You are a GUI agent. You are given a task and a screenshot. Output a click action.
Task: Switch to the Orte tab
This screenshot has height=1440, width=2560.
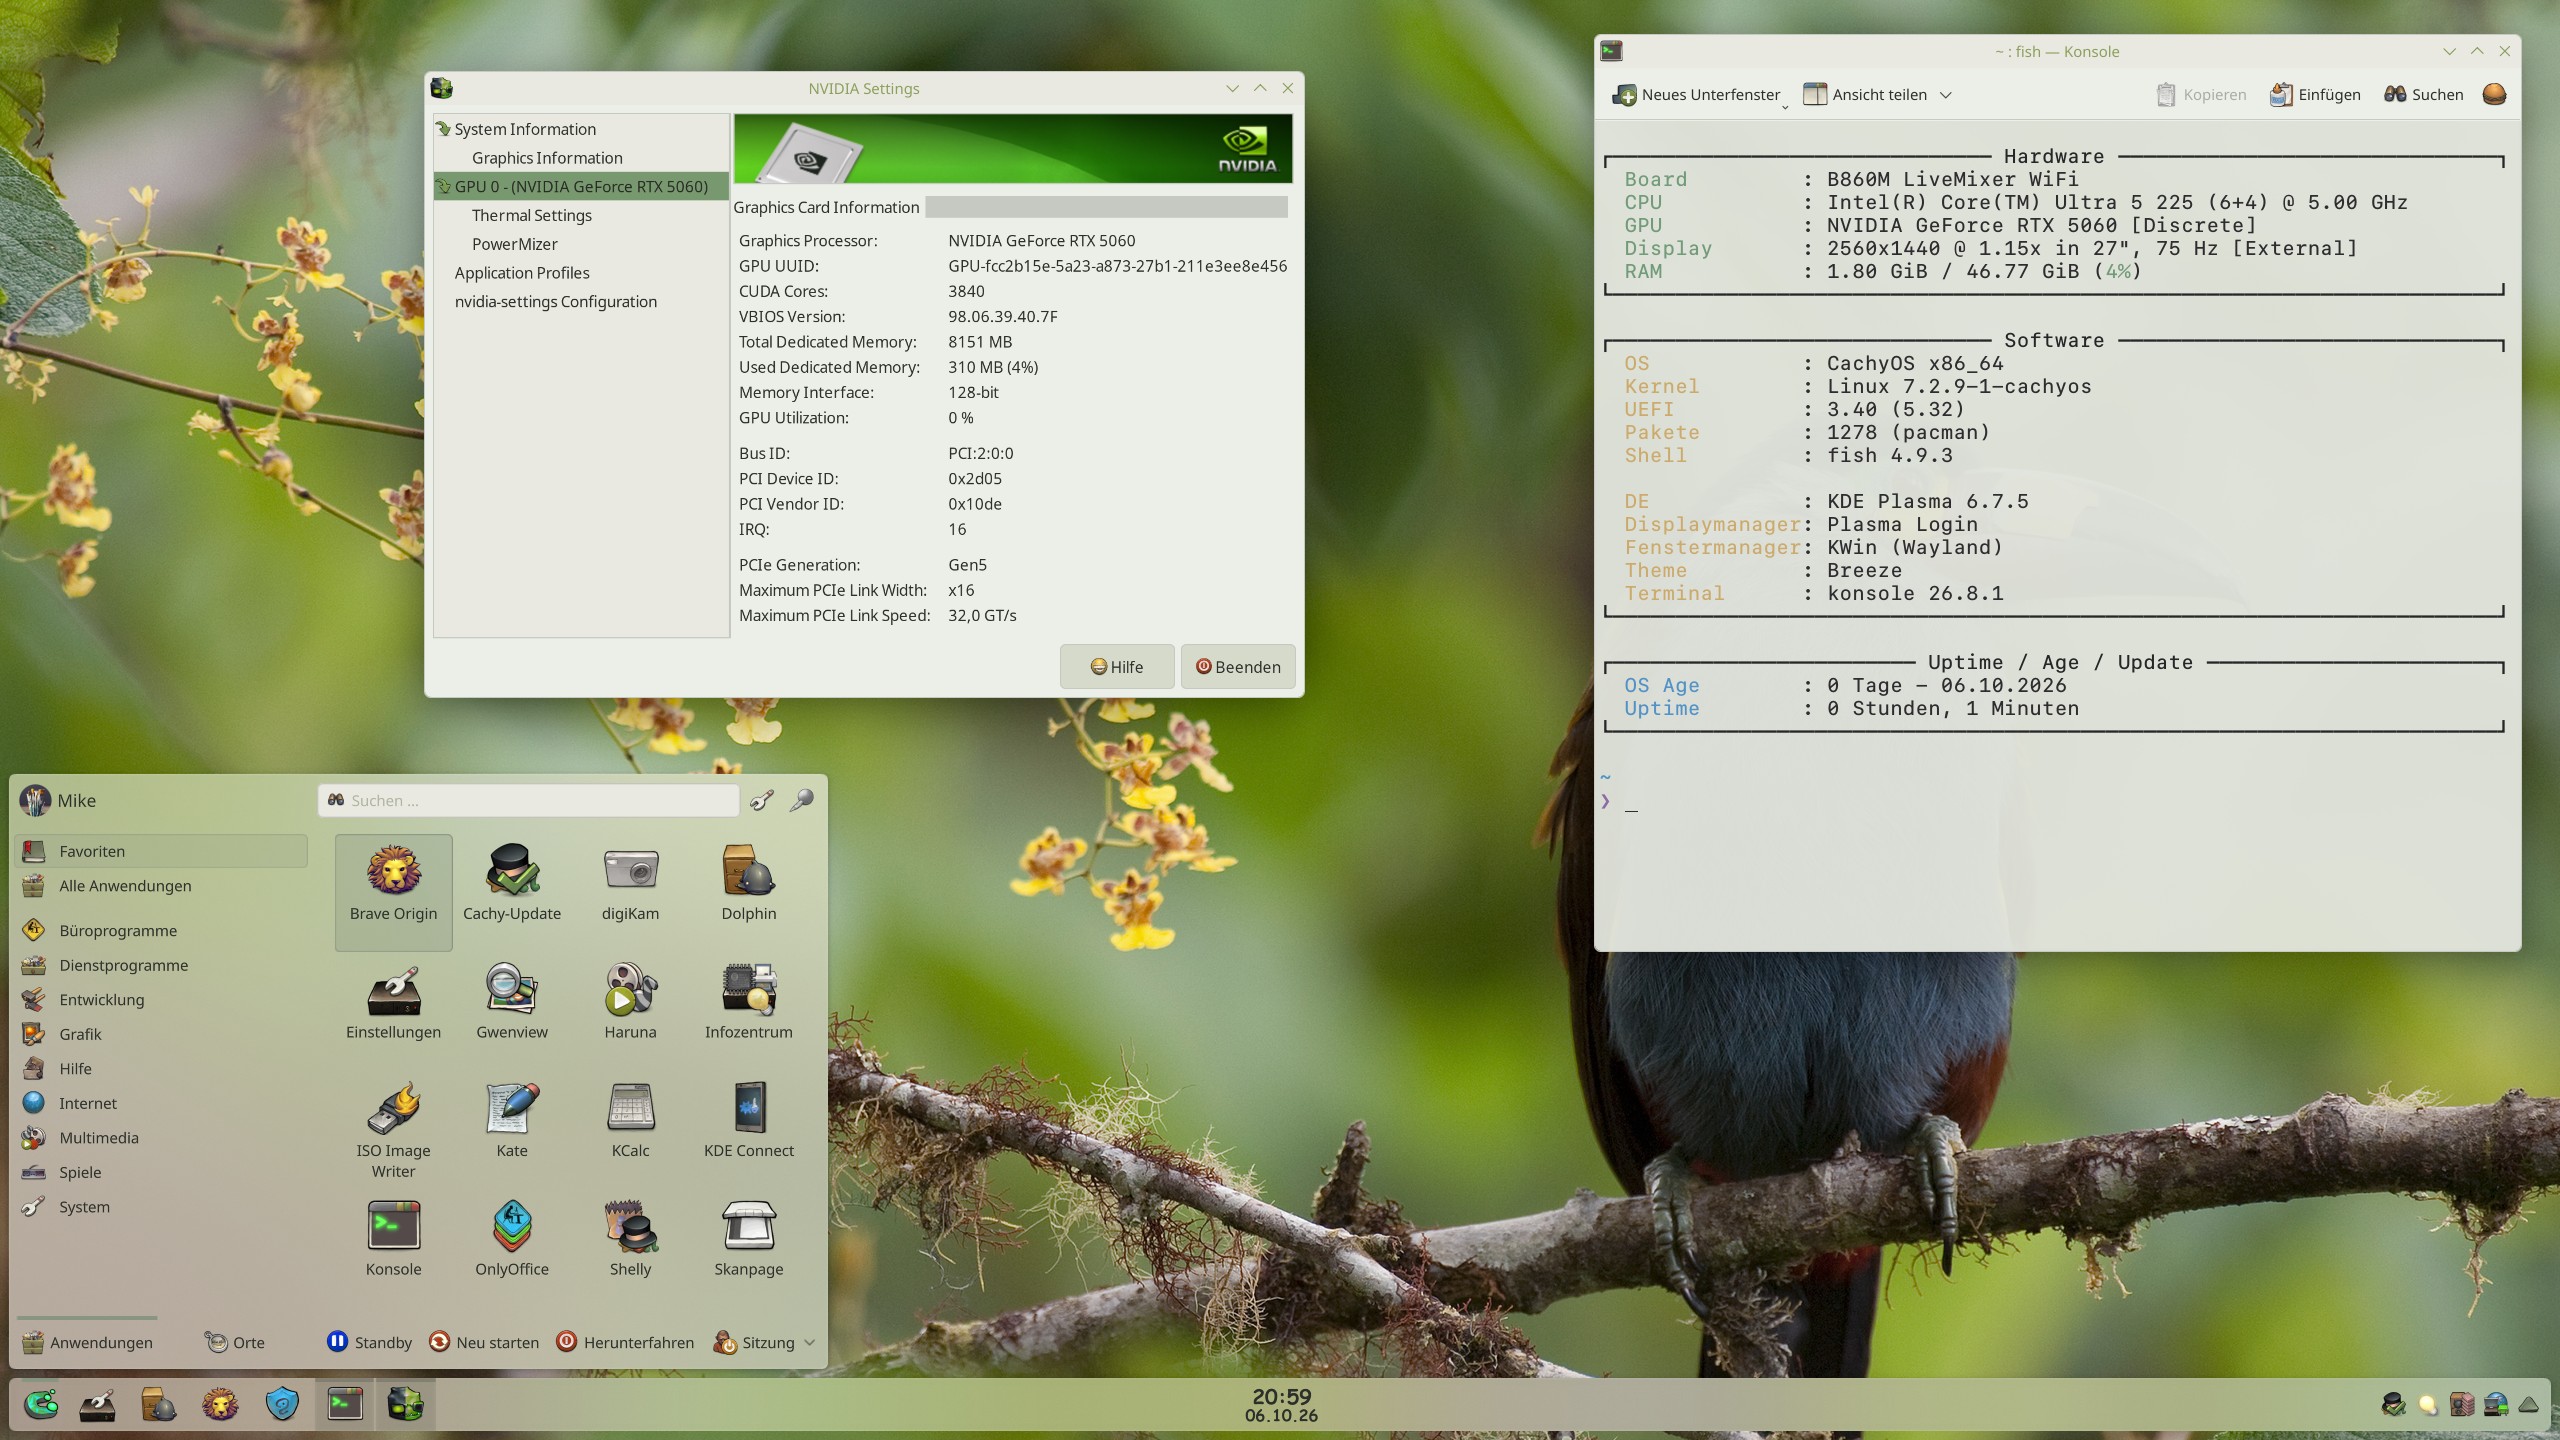235,1342
